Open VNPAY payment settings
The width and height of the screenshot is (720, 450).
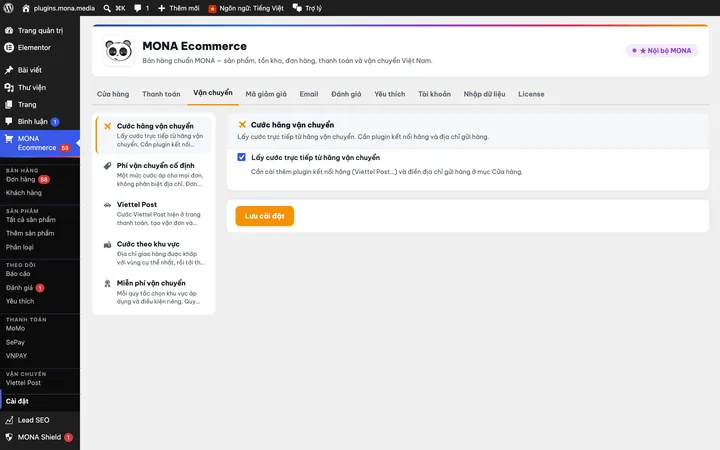[17, 355]
